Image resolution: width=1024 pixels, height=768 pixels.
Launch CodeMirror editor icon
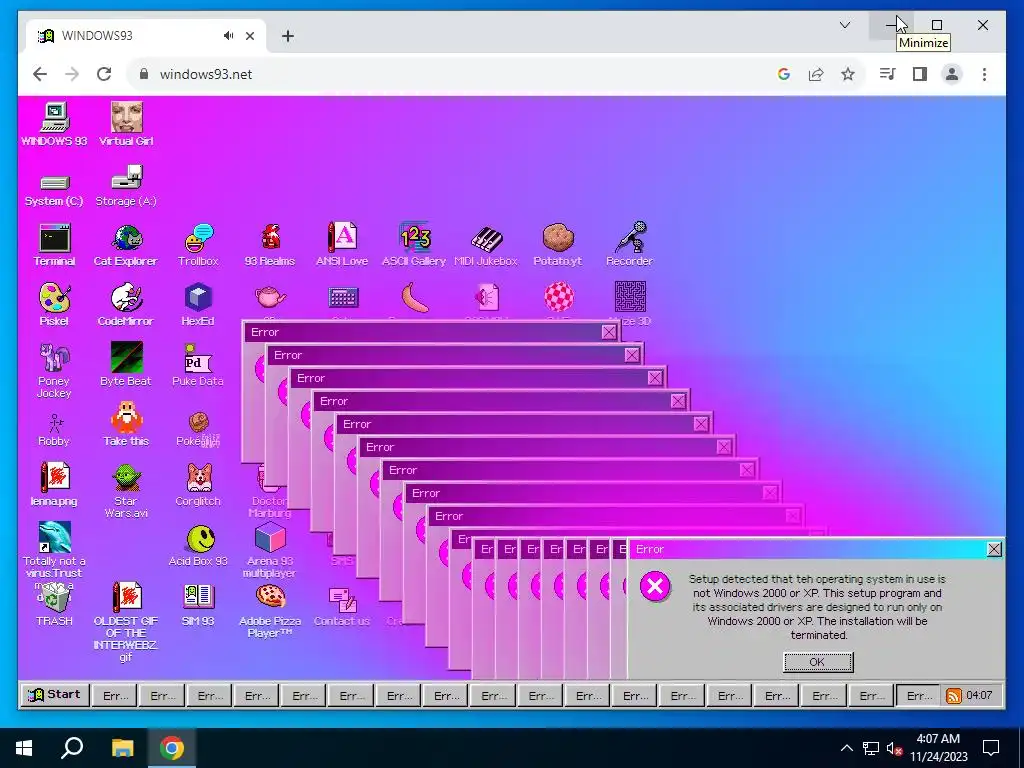pos(126,305)
